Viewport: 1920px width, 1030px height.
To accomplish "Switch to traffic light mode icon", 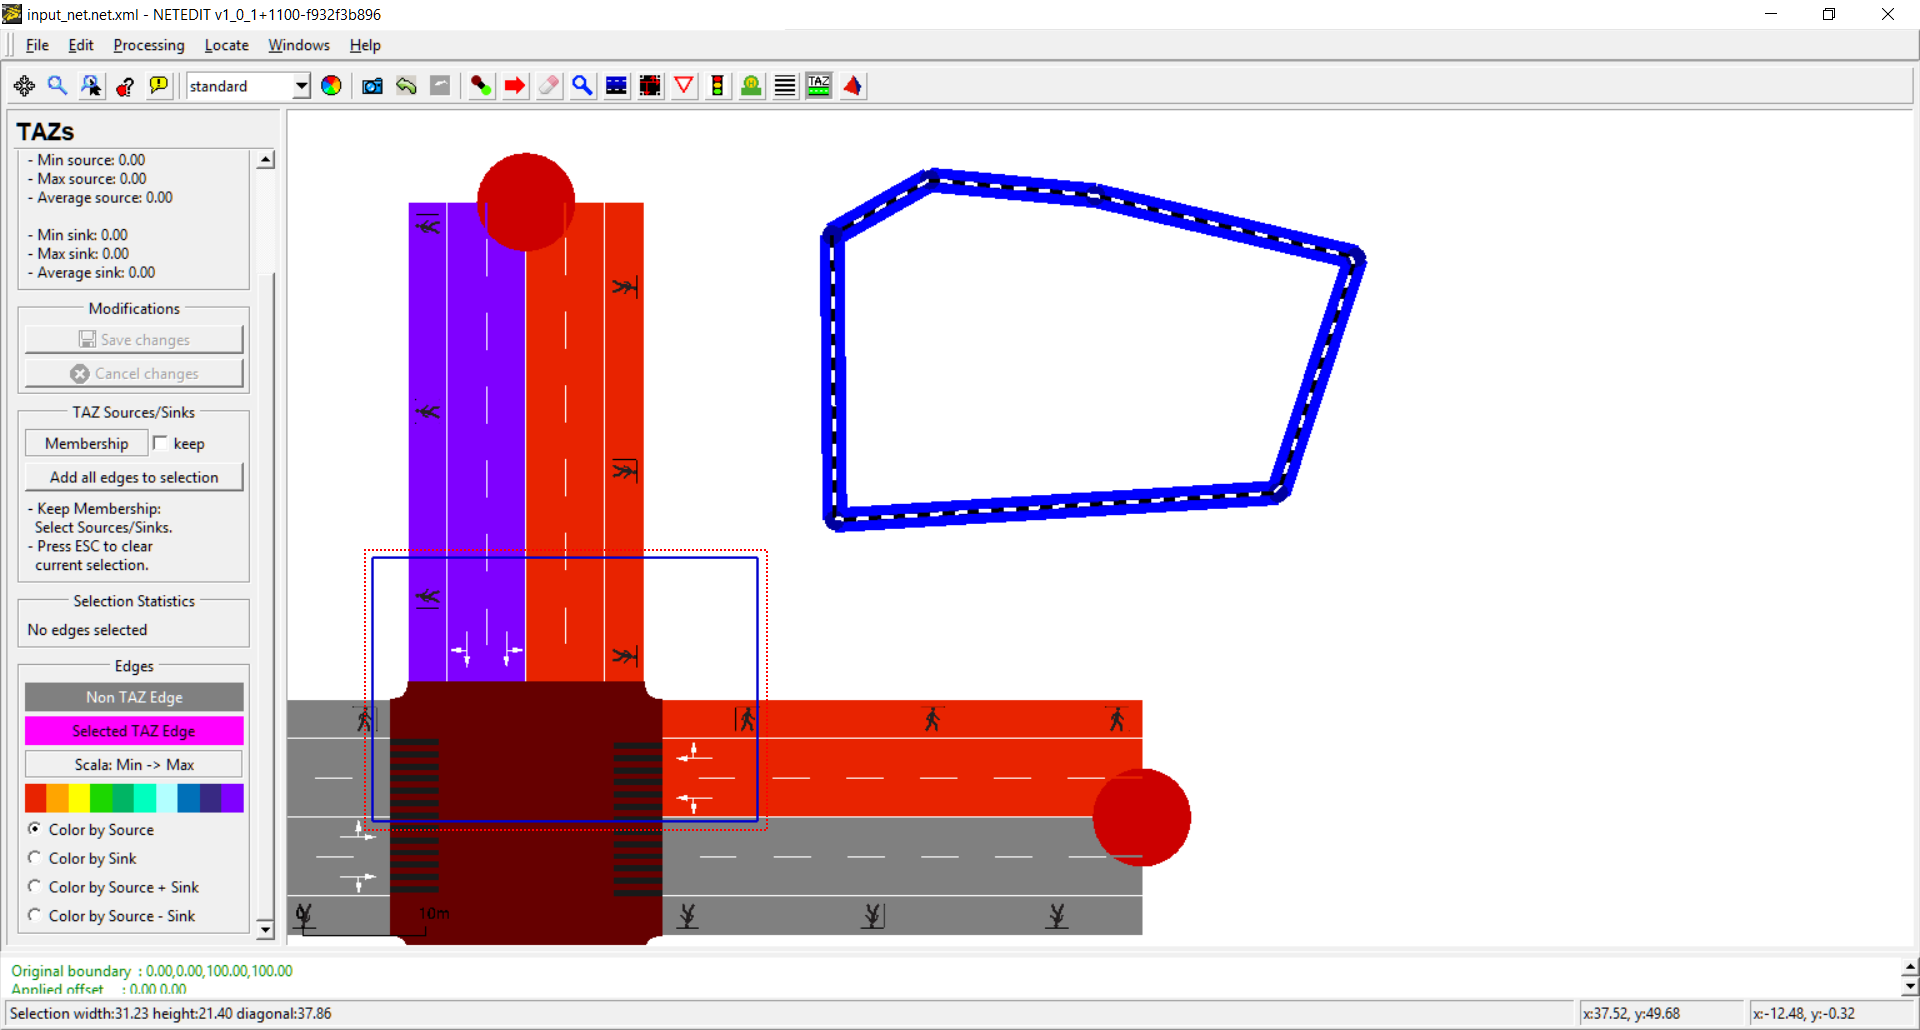I will pos(717,86).
